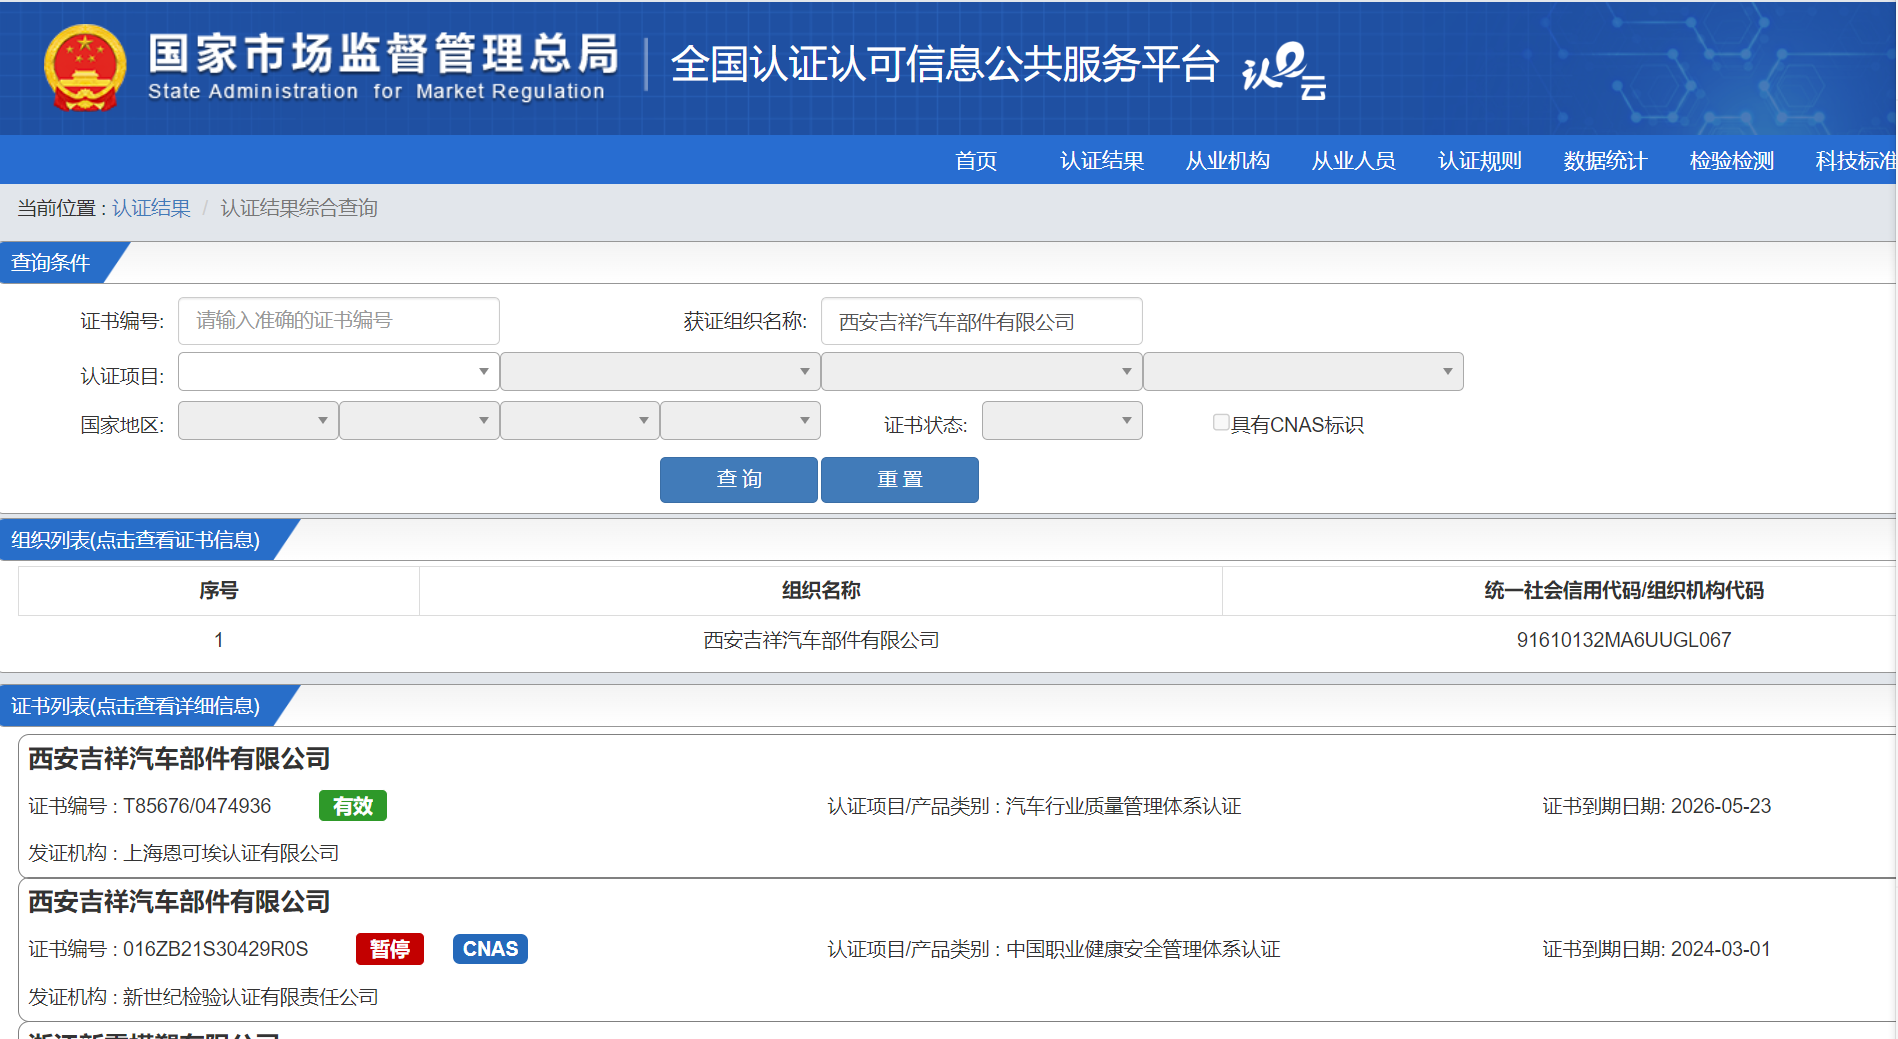Open the 从业机构 navigation menu
This screenshot has width=1898, height=1039.
(1228, 161)
